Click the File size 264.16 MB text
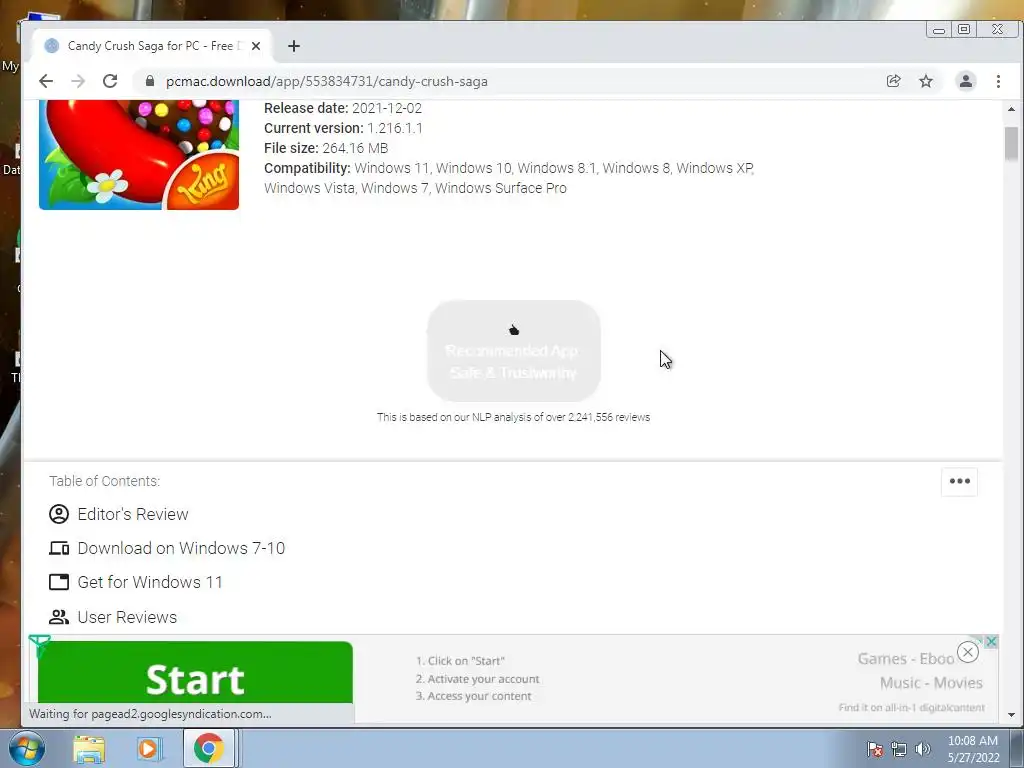The height and width of the screenshot is (768, 1024). (326, 148)
